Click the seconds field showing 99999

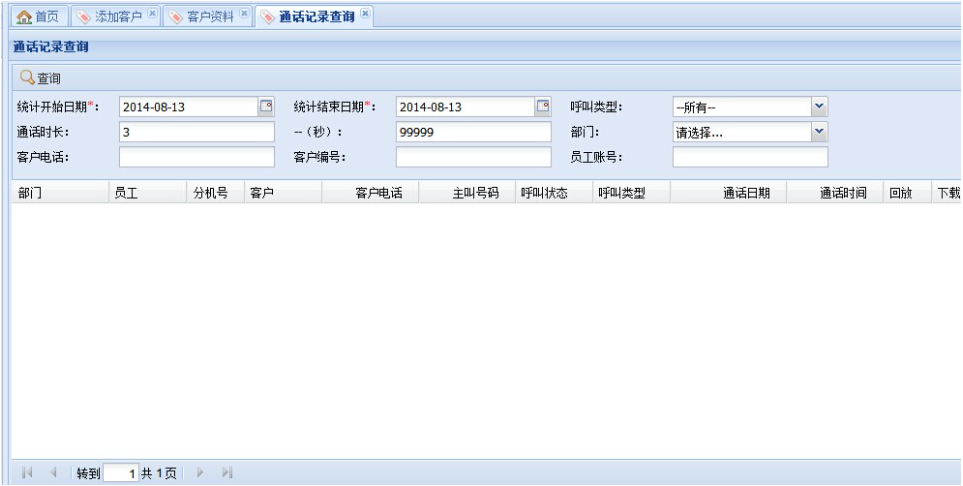click(x=474, y=131)
